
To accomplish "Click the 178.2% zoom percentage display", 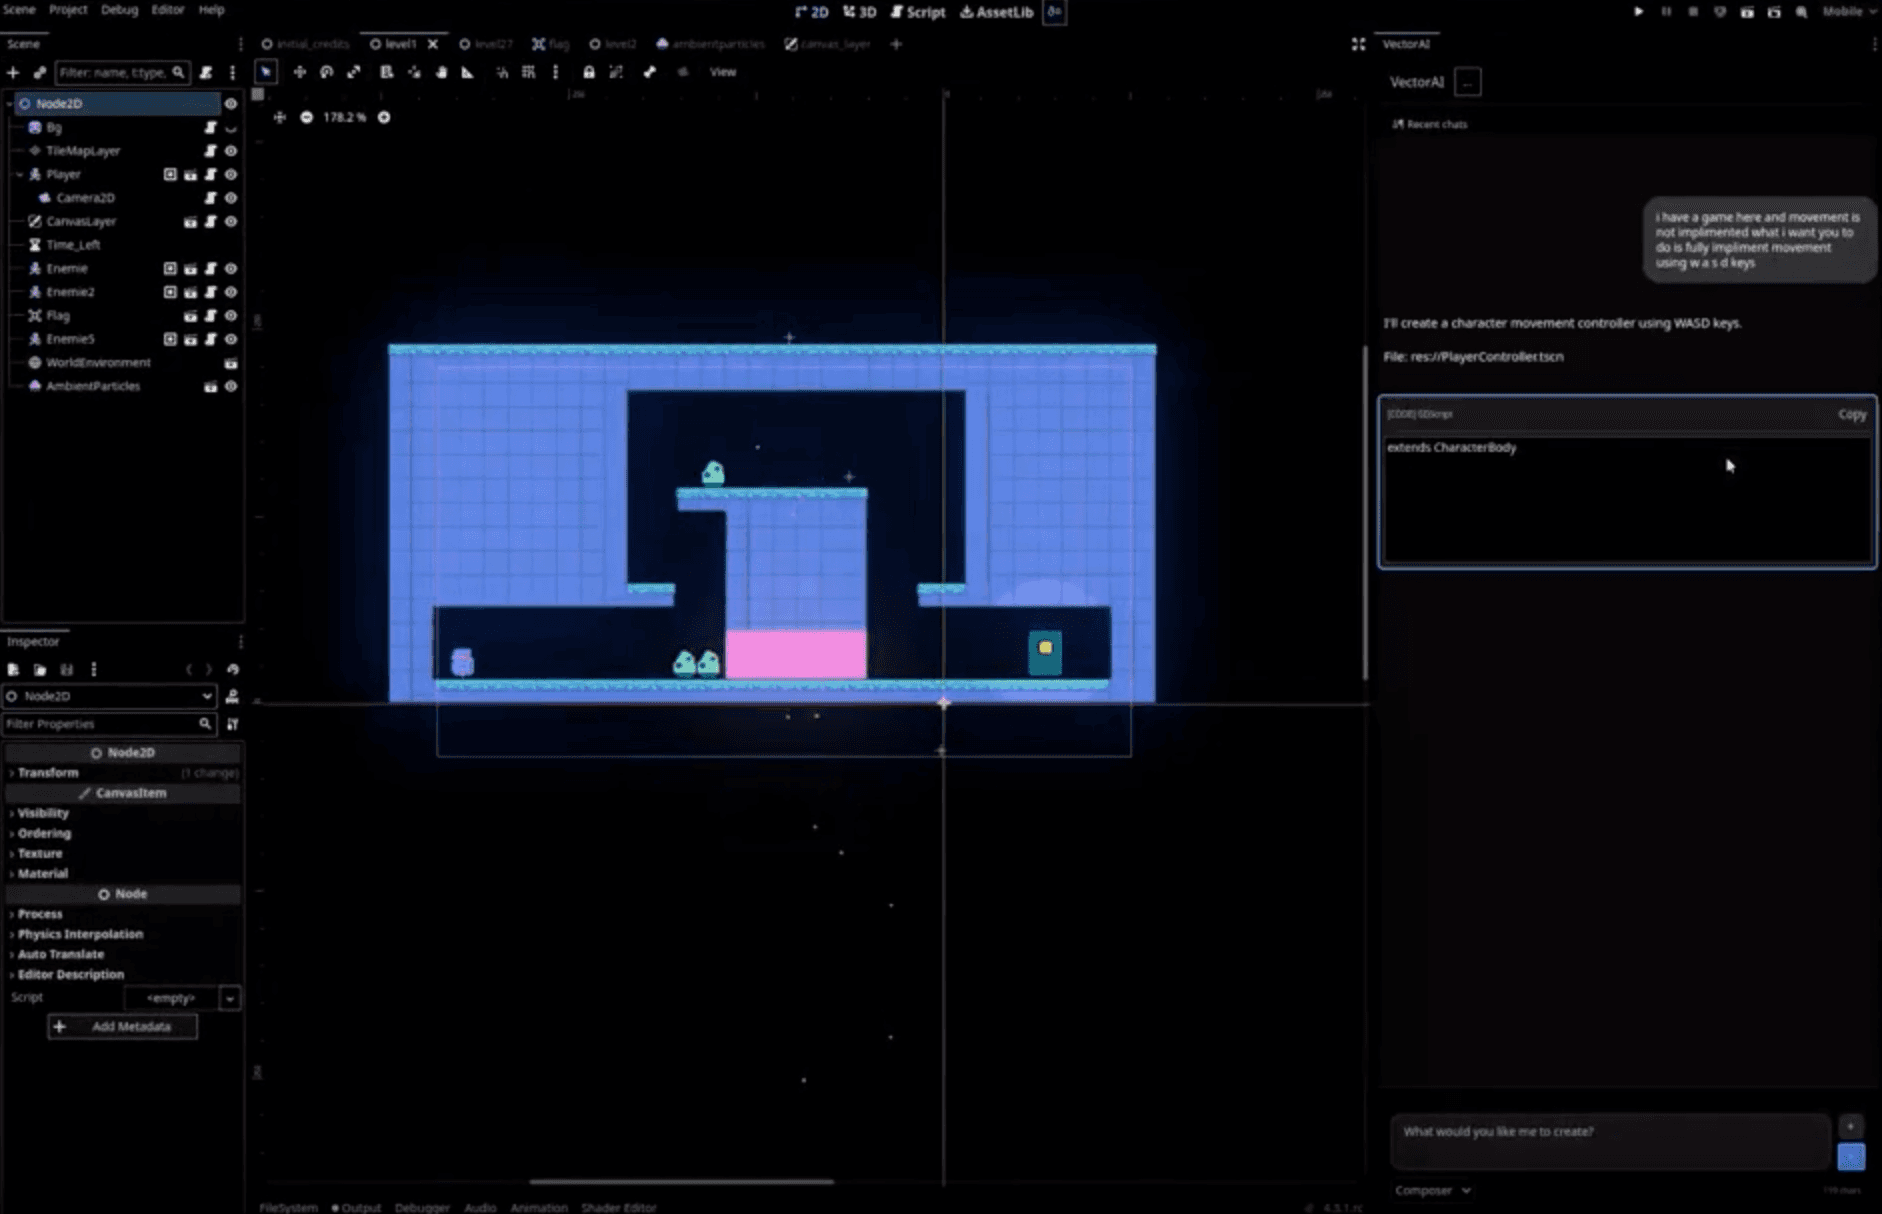I will [x=344, y=117].
